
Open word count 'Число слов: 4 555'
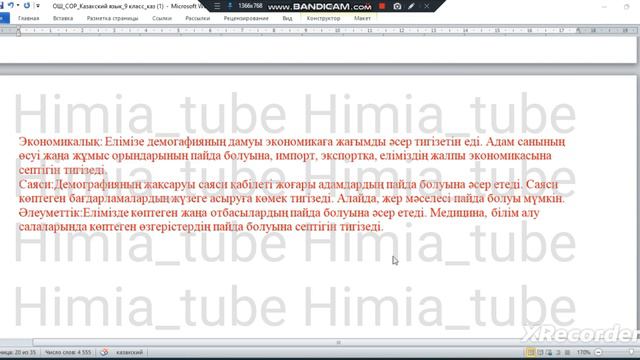68,352
